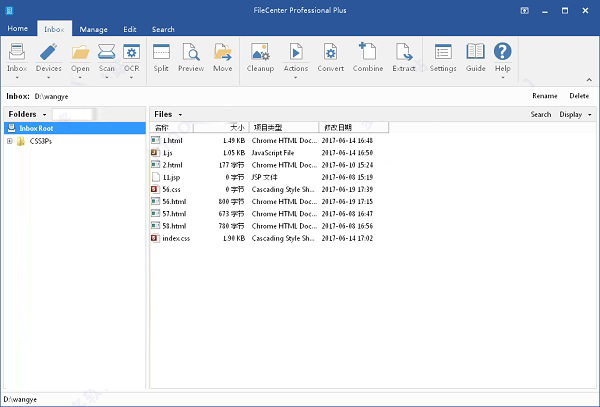The width and height of the screenshot is (600, 407).
Task: Click the 1.html file icon
Action: 155,140
